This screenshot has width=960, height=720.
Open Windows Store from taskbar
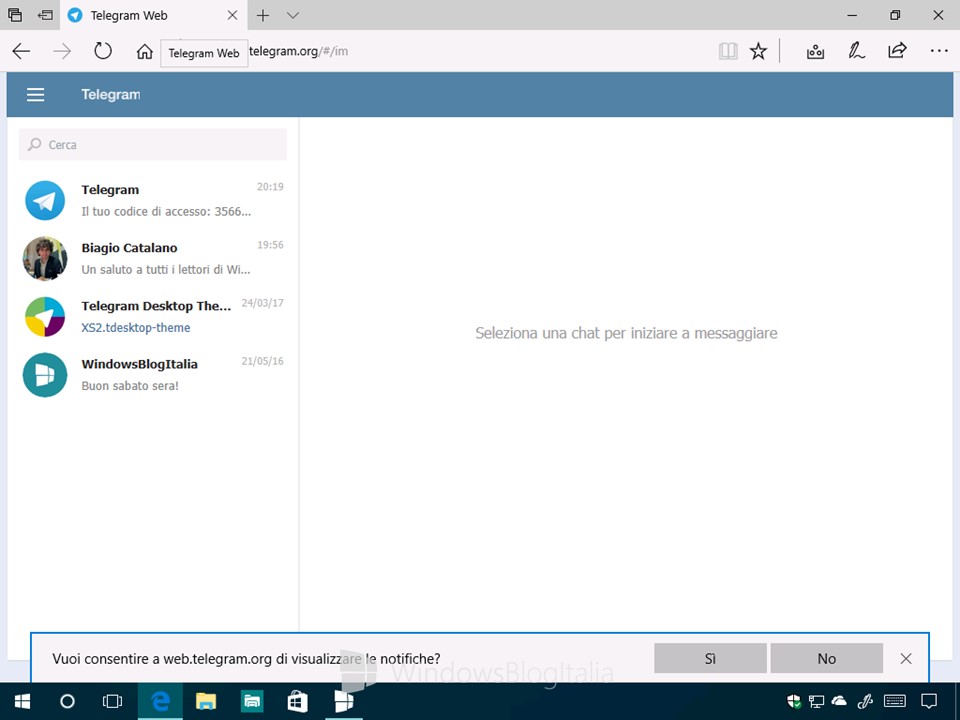[x=298, y=701]
